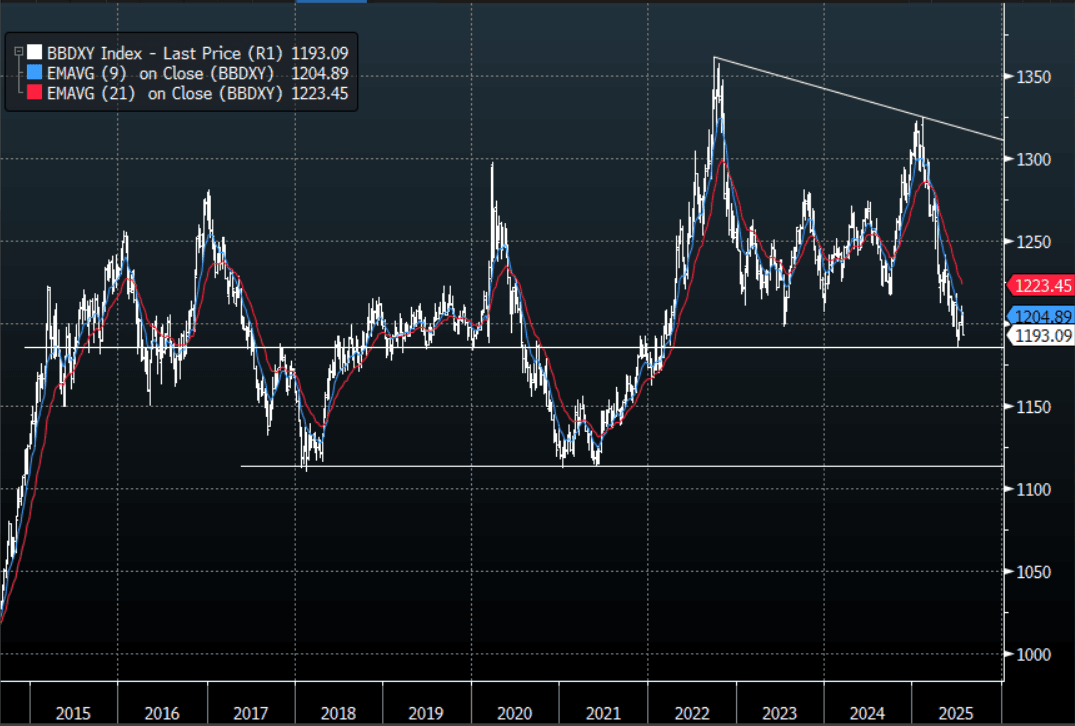The image size is (1075, 726).
Task: Click the 2022 label on time axis
Action: pos(691,713)
